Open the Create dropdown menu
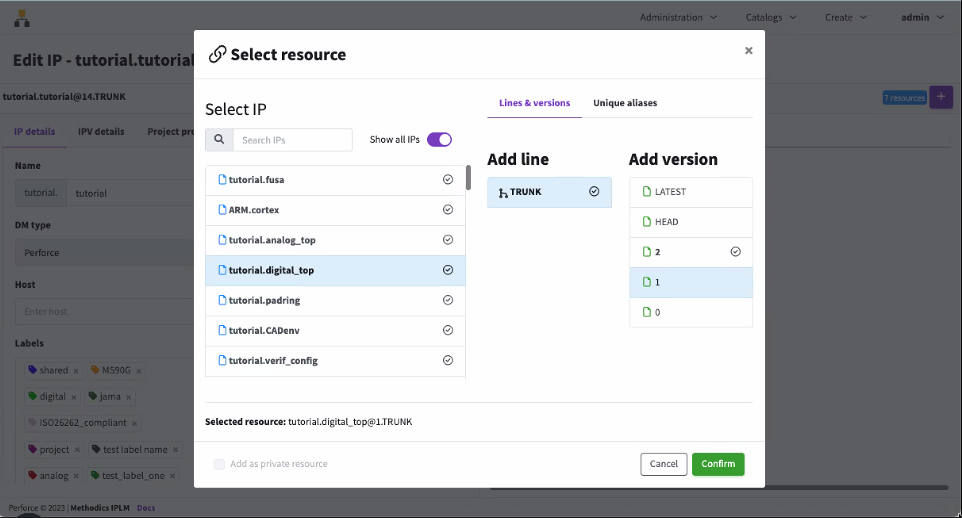 click(x=845, y=17)
